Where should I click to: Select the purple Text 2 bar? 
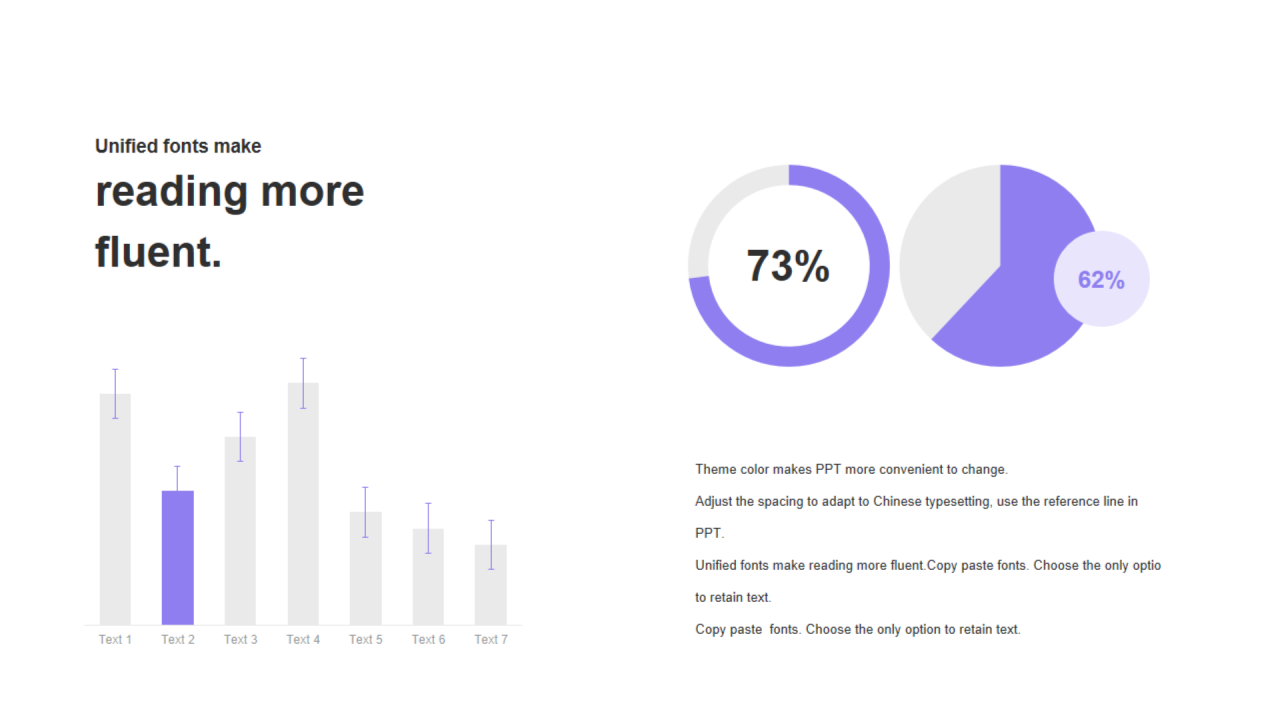178,557
